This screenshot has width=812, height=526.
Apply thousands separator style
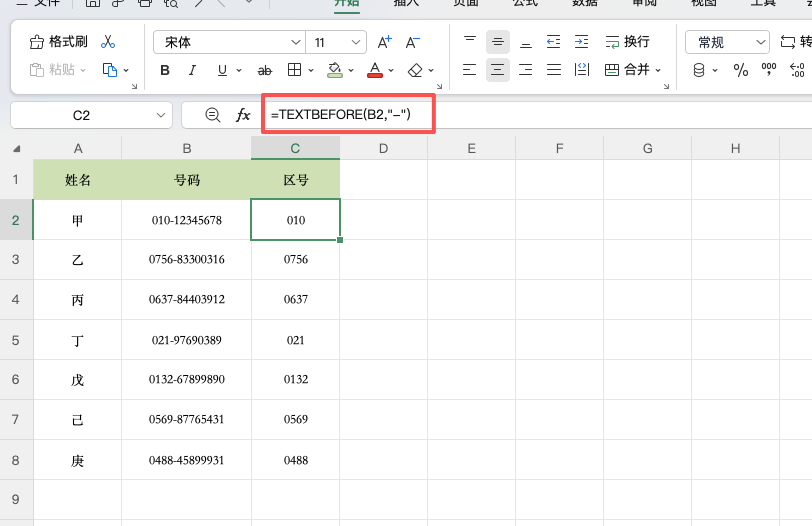click(x=769, y=70)
